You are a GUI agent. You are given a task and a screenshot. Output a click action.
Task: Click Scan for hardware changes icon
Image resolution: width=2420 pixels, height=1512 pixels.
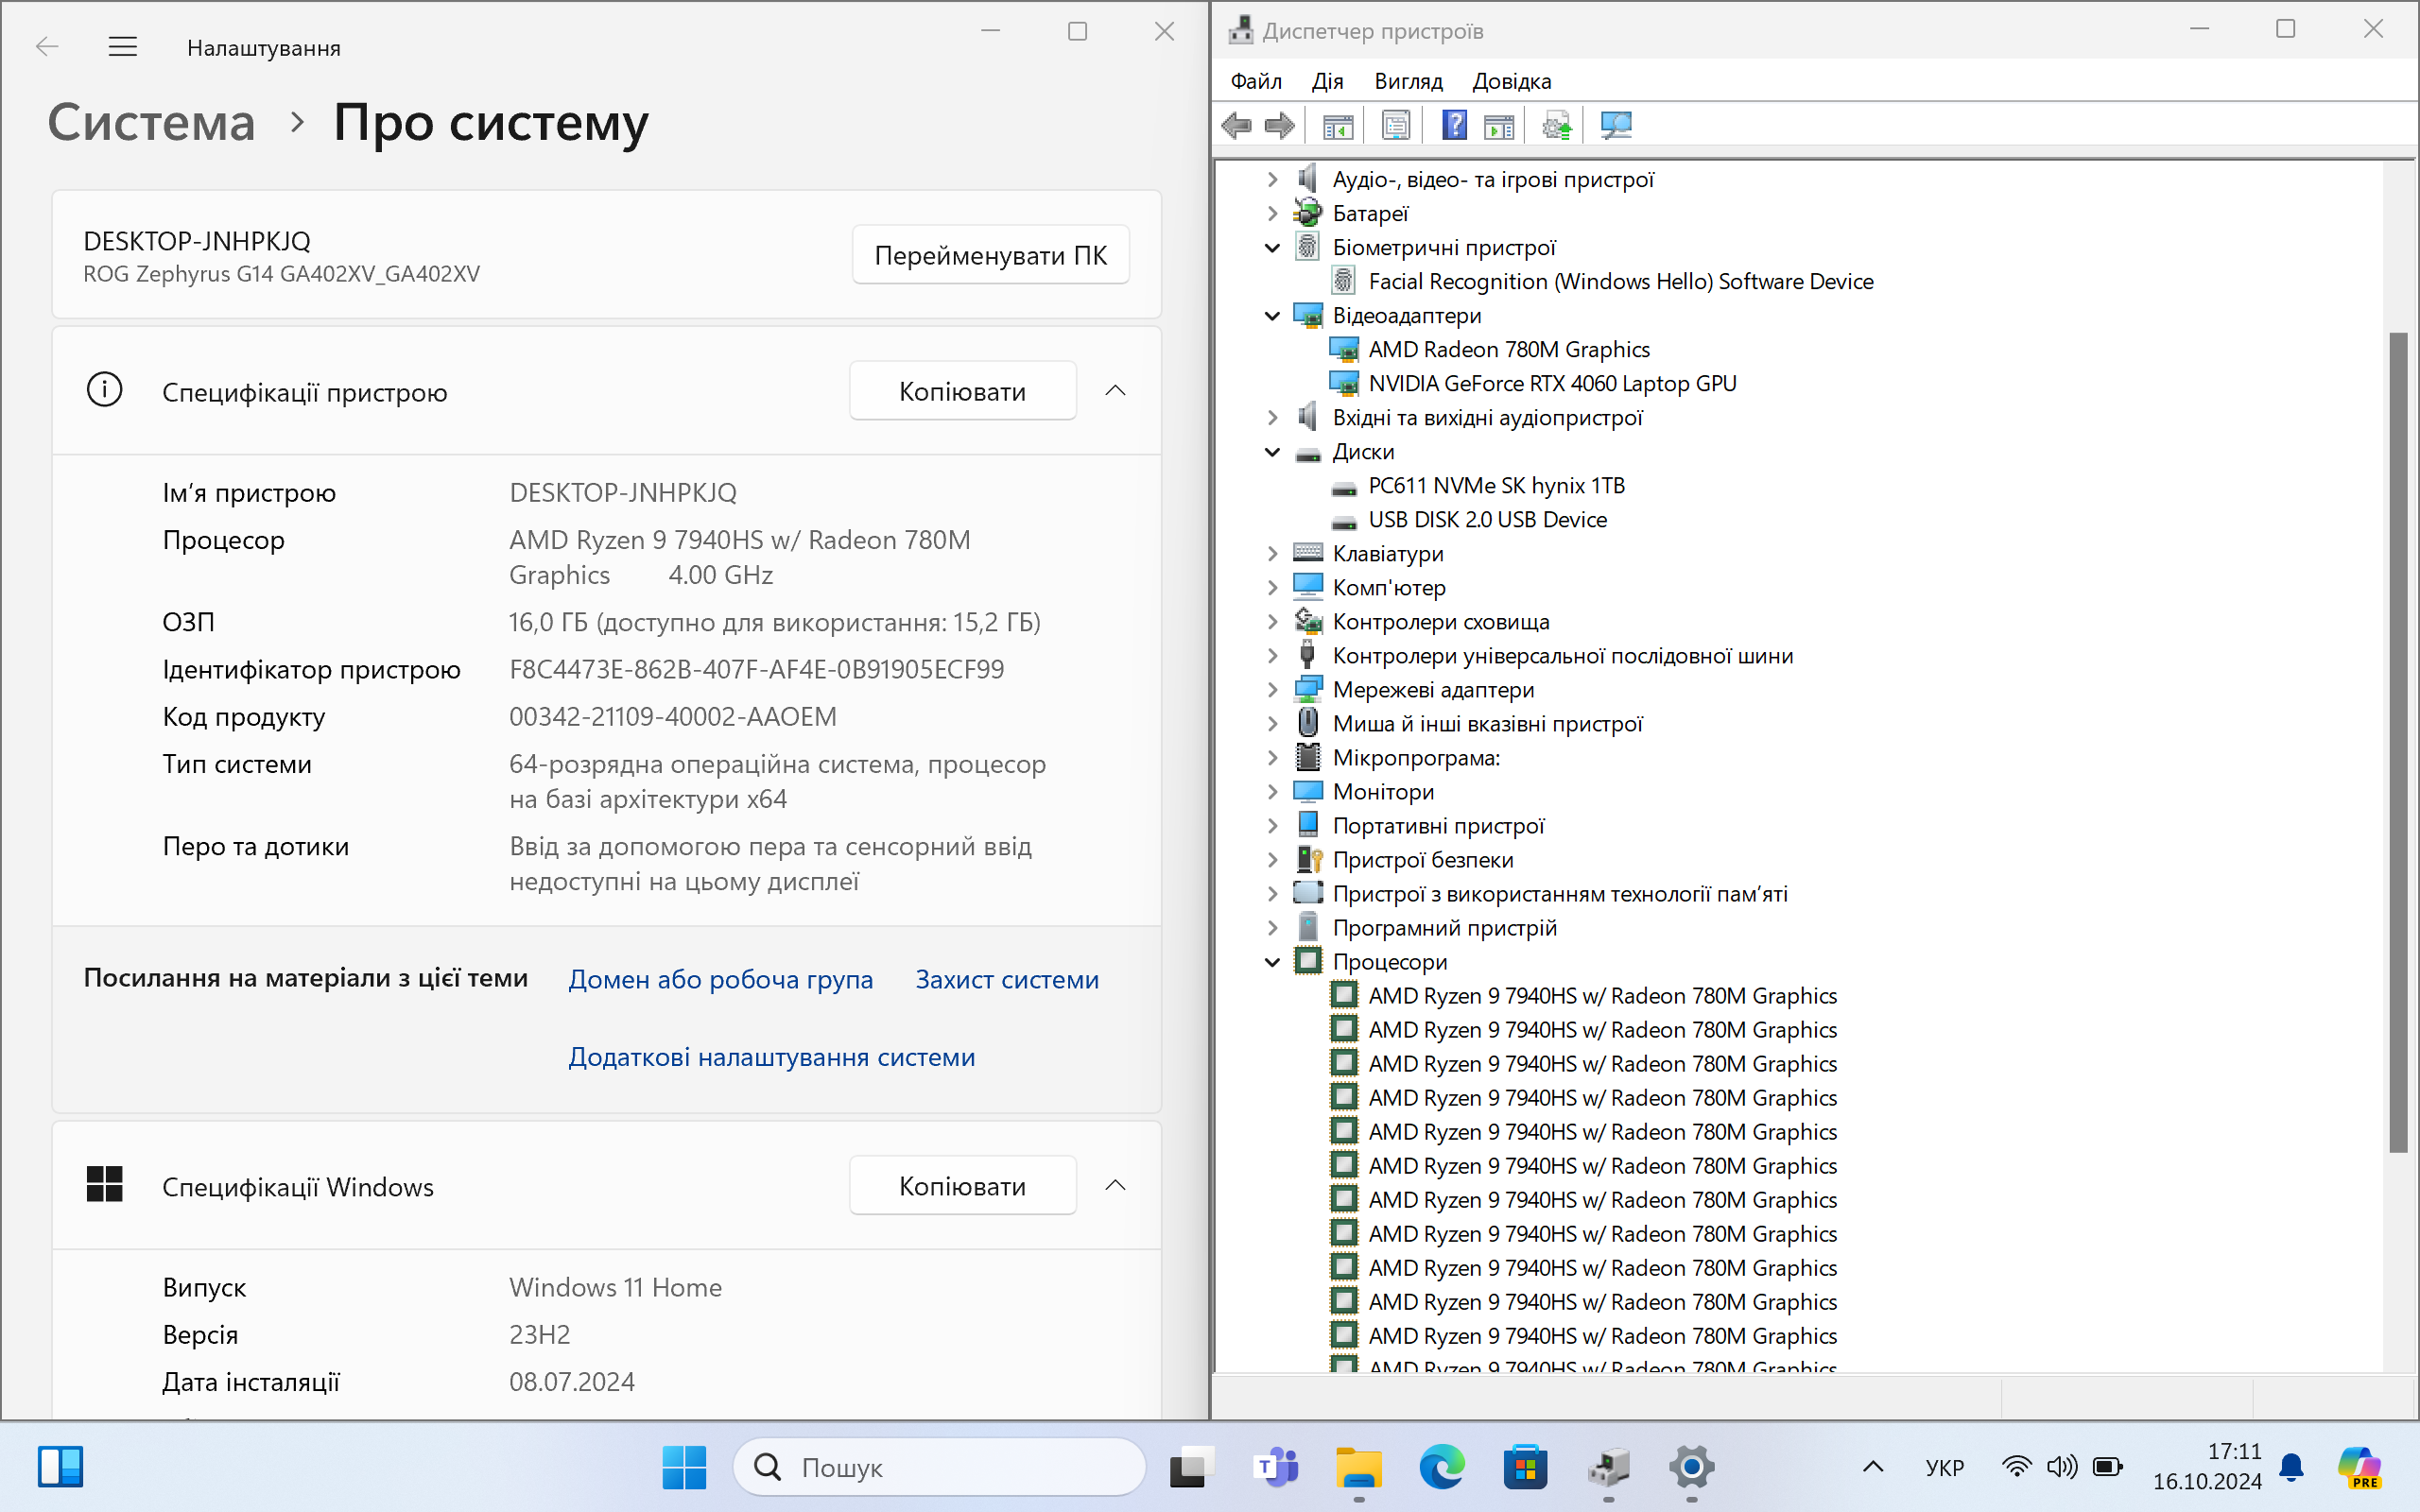click(1615, 126)
